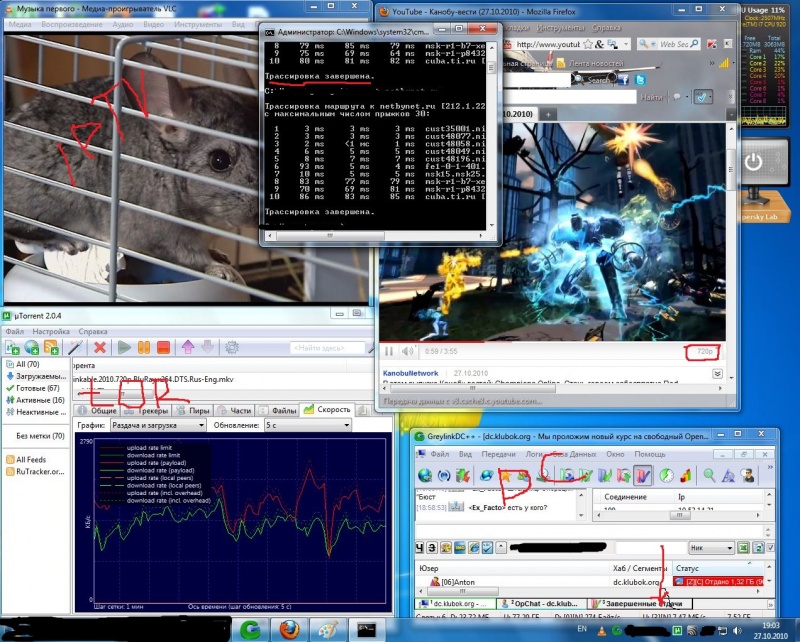Select Готовые (67) in µTorrent sidebar
Image resolution: width=800 pixels, height=642 pixels.
[x=37, y=388]
